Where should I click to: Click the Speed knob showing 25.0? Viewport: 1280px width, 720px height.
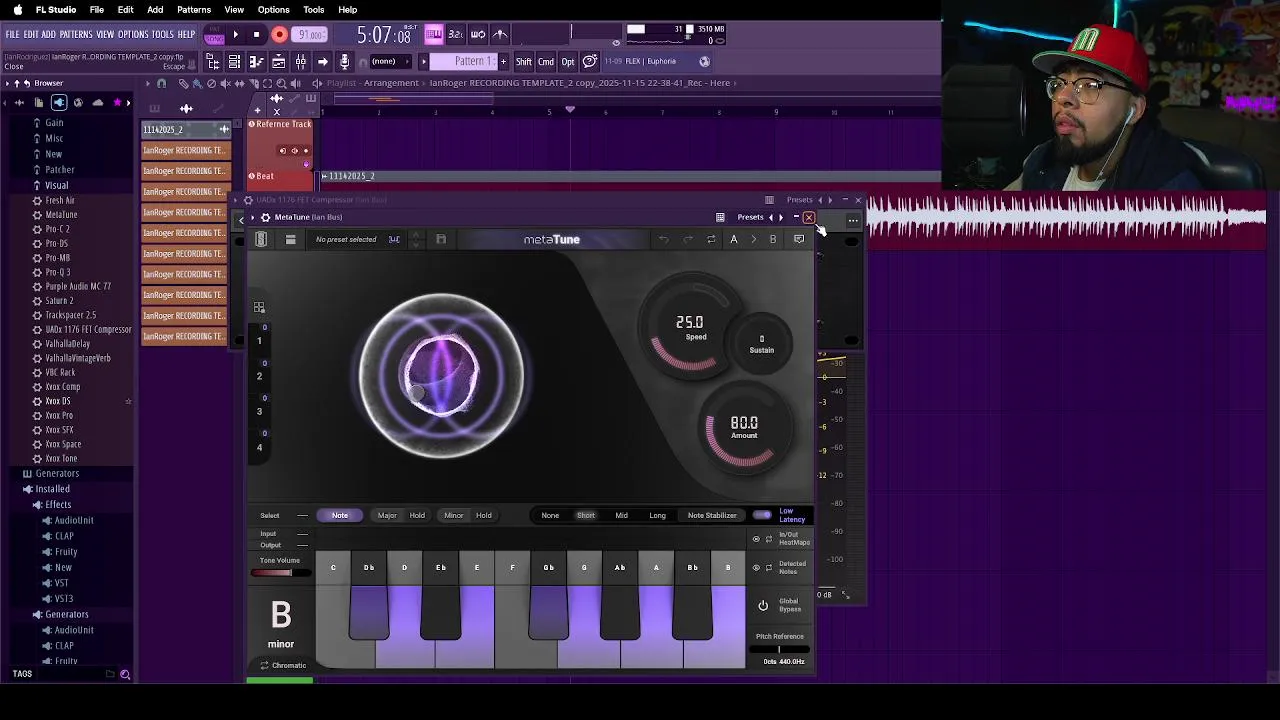(690, 327)
